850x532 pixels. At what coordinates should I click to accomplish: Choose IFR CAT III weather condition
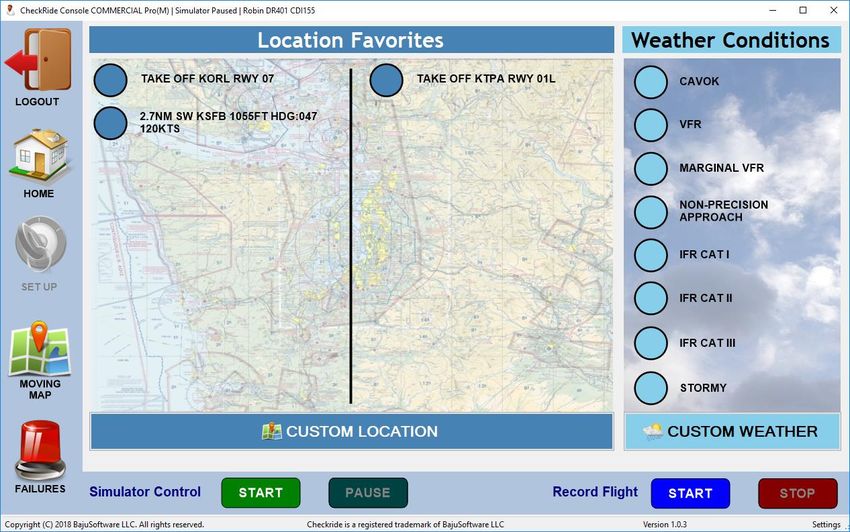[x=651, y=343]
